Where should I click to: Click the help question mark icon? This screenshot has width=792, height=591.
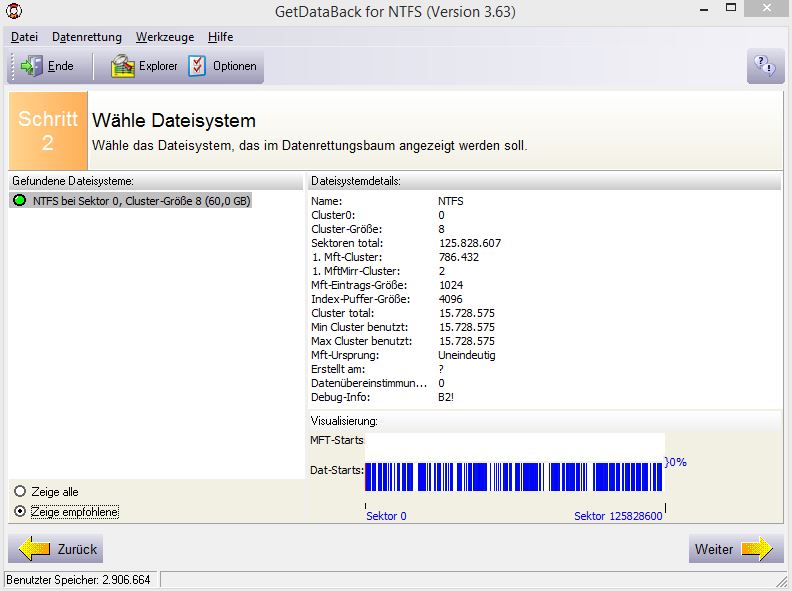point(765,66)
